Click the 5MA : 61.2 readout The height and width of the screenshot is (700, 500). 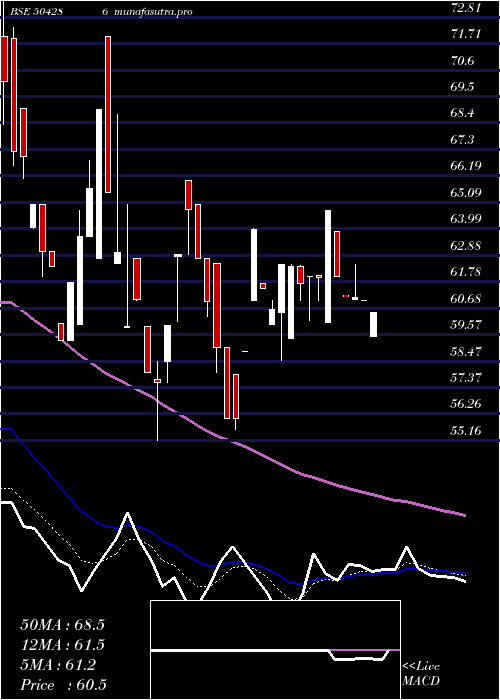(x=58, y=665)
